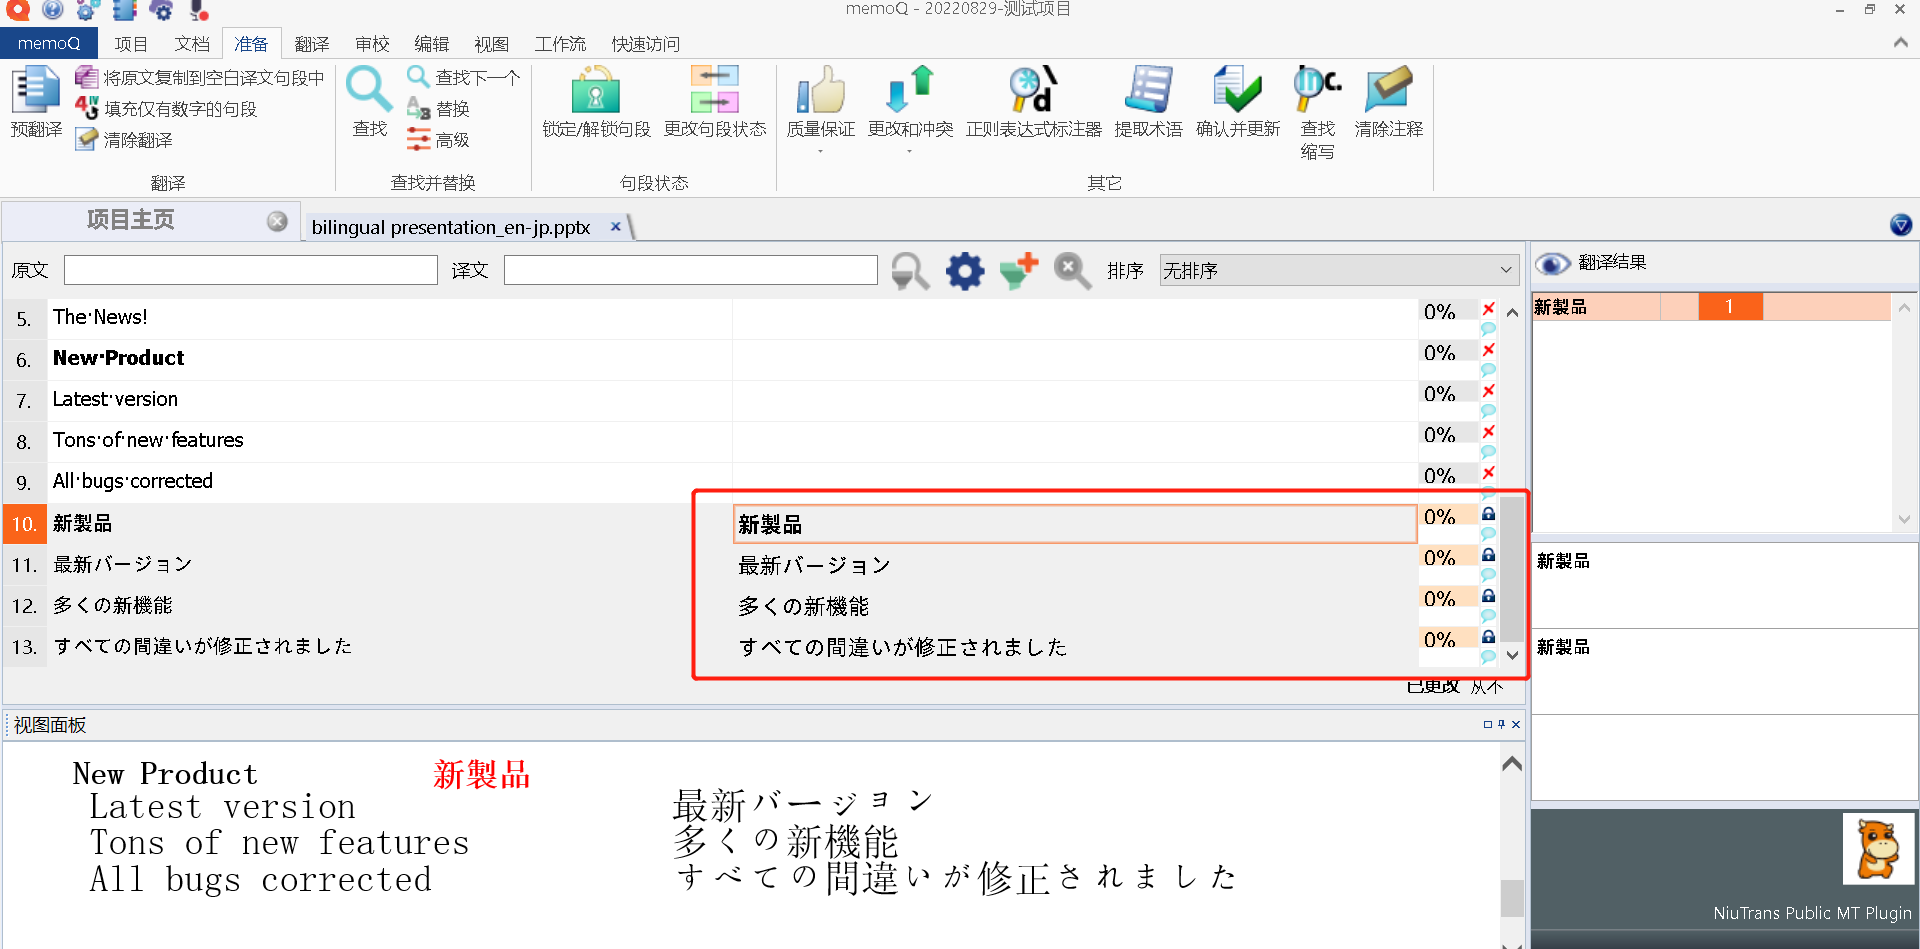Switch to the 文档 ribbon tab
This screenshot has width=1920, height=949.
(192, 44)
